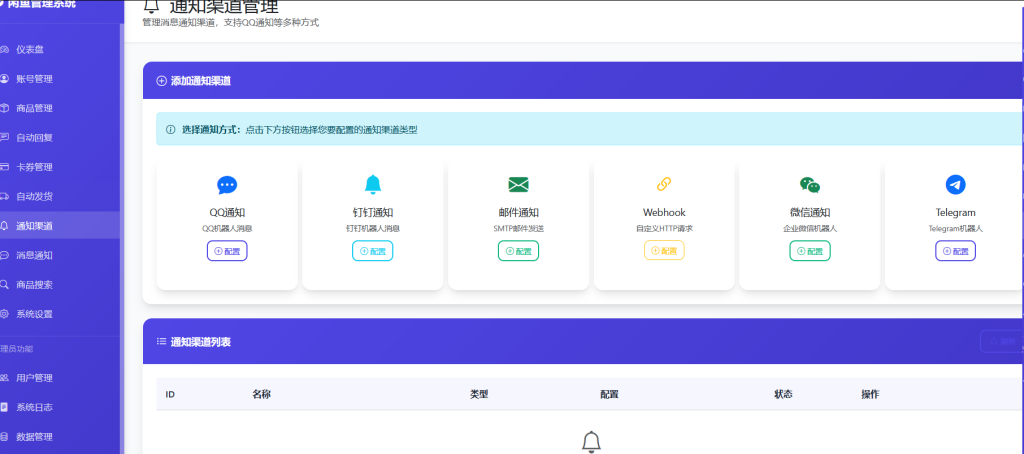Navigate to 用户管理 admin page
1024x454 pixels.
point(33,378)
